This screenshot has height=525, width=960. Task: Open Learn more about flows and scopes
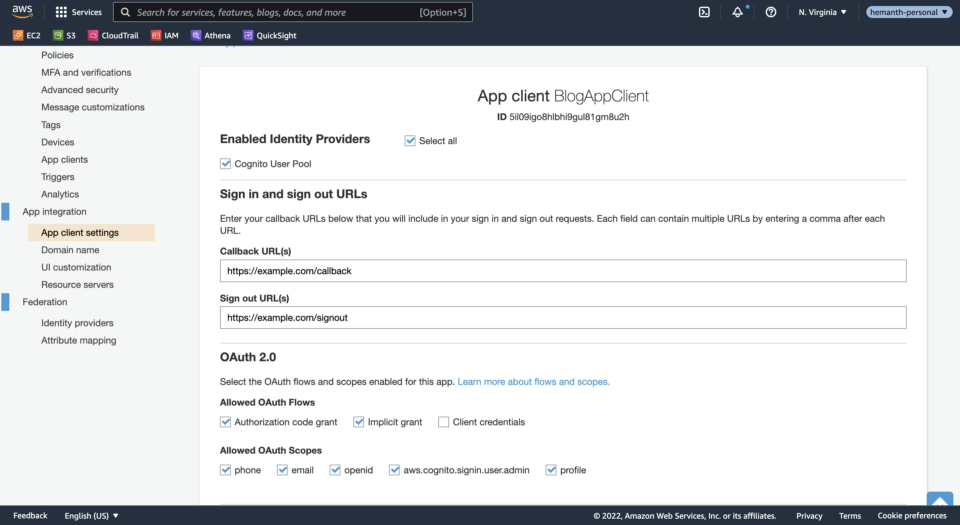click(533, 382)
